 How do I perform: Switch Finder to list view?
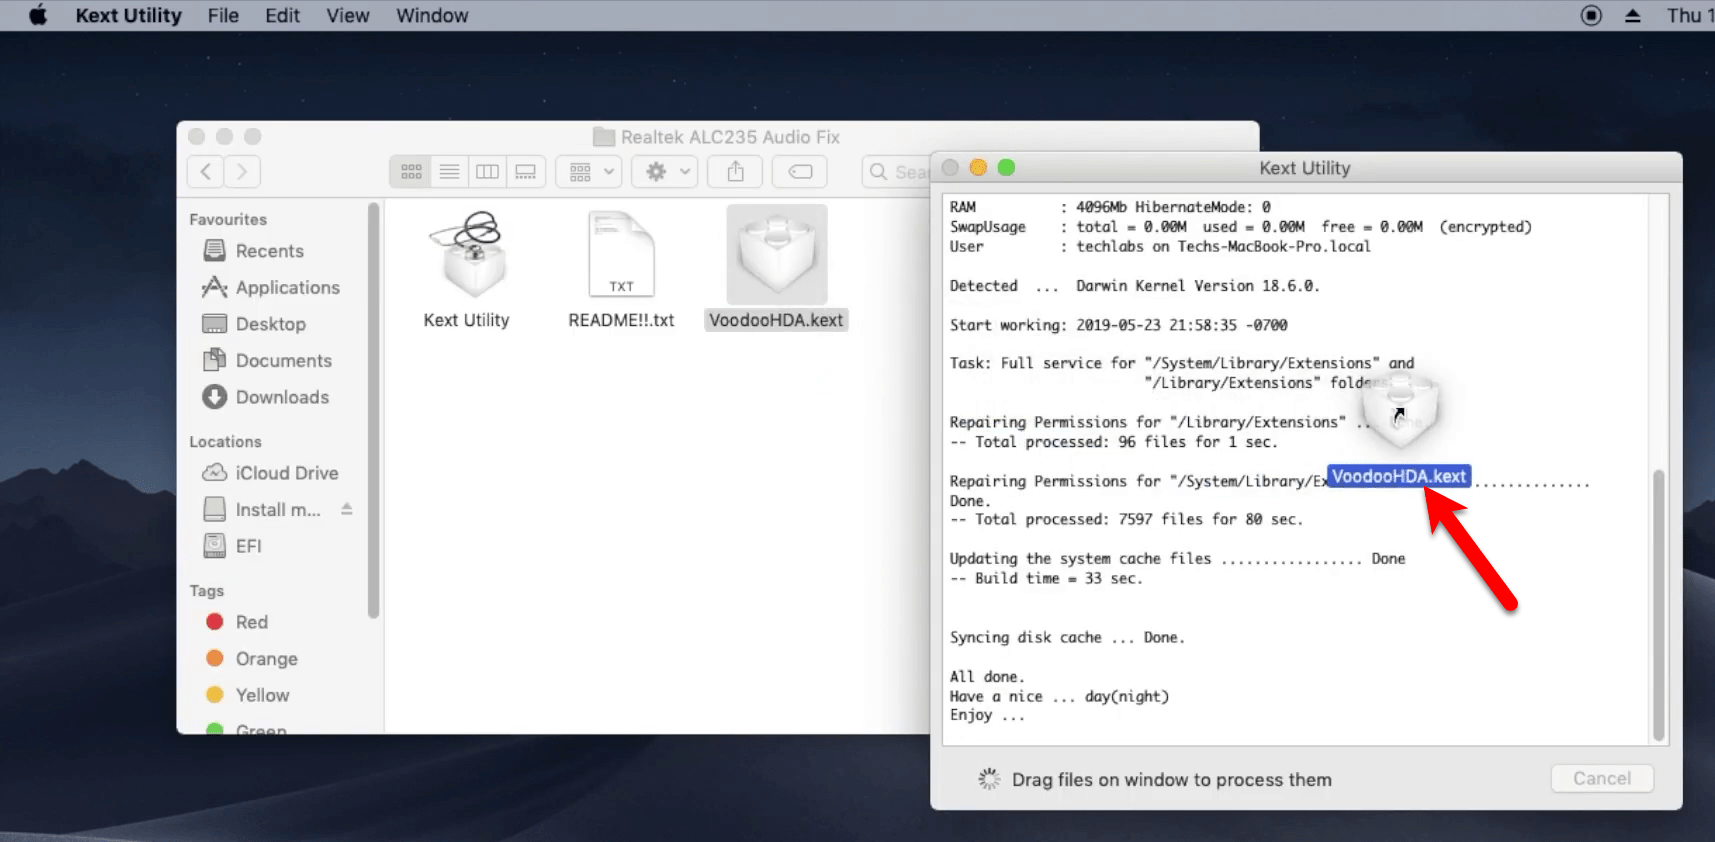click(x=449, y=171)
